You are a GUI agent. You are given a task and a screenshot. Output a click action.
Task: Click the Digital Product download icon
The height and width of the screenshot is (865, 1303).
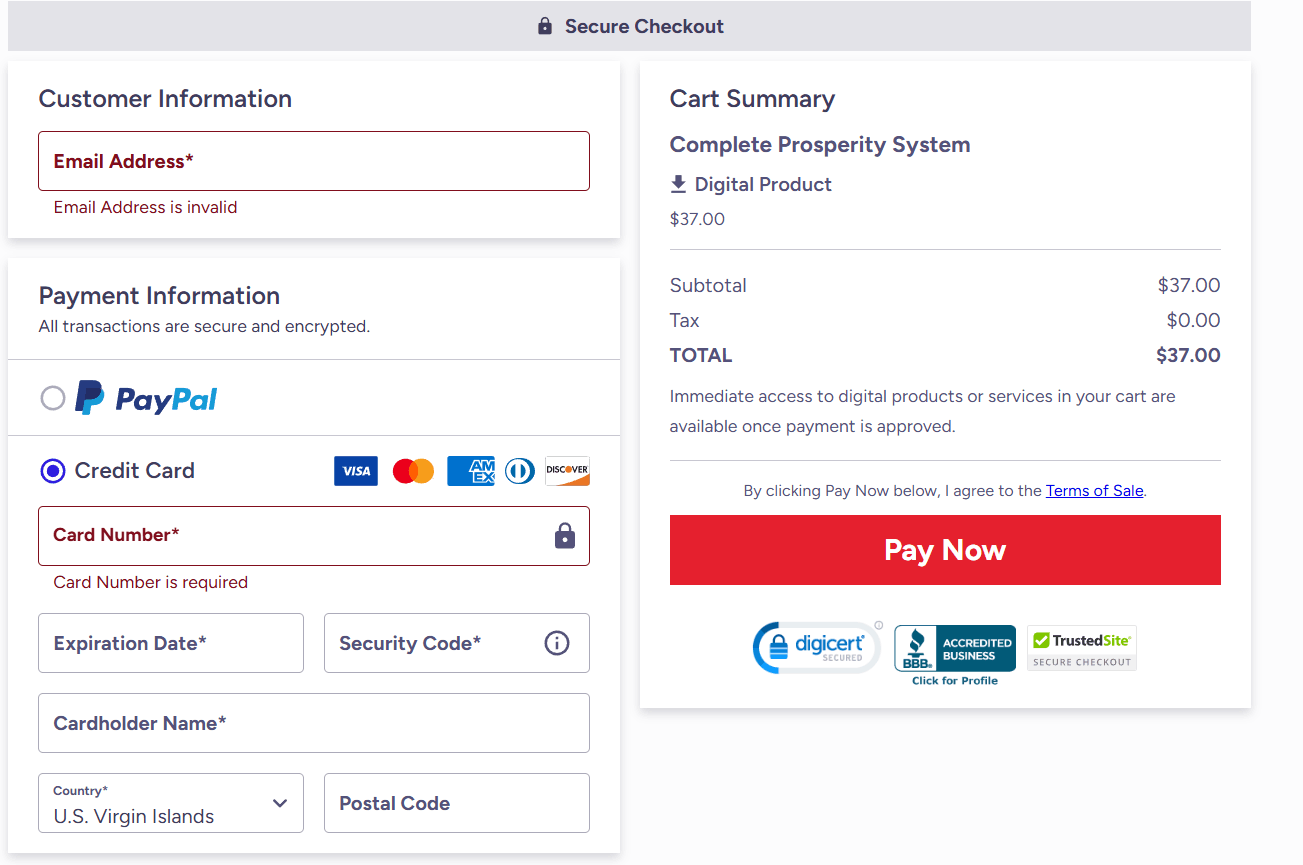tap(678, 184)
